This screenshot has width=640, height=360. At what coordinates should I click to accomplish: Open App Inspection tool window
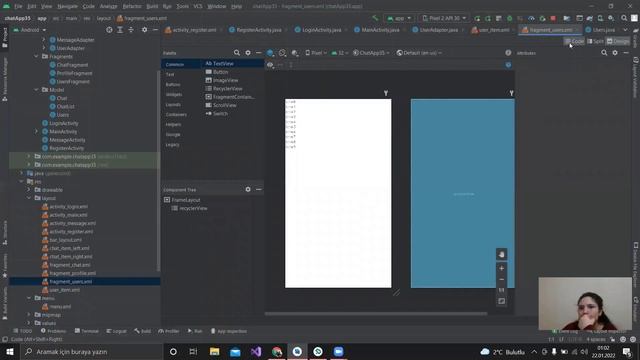pos(229,331)
